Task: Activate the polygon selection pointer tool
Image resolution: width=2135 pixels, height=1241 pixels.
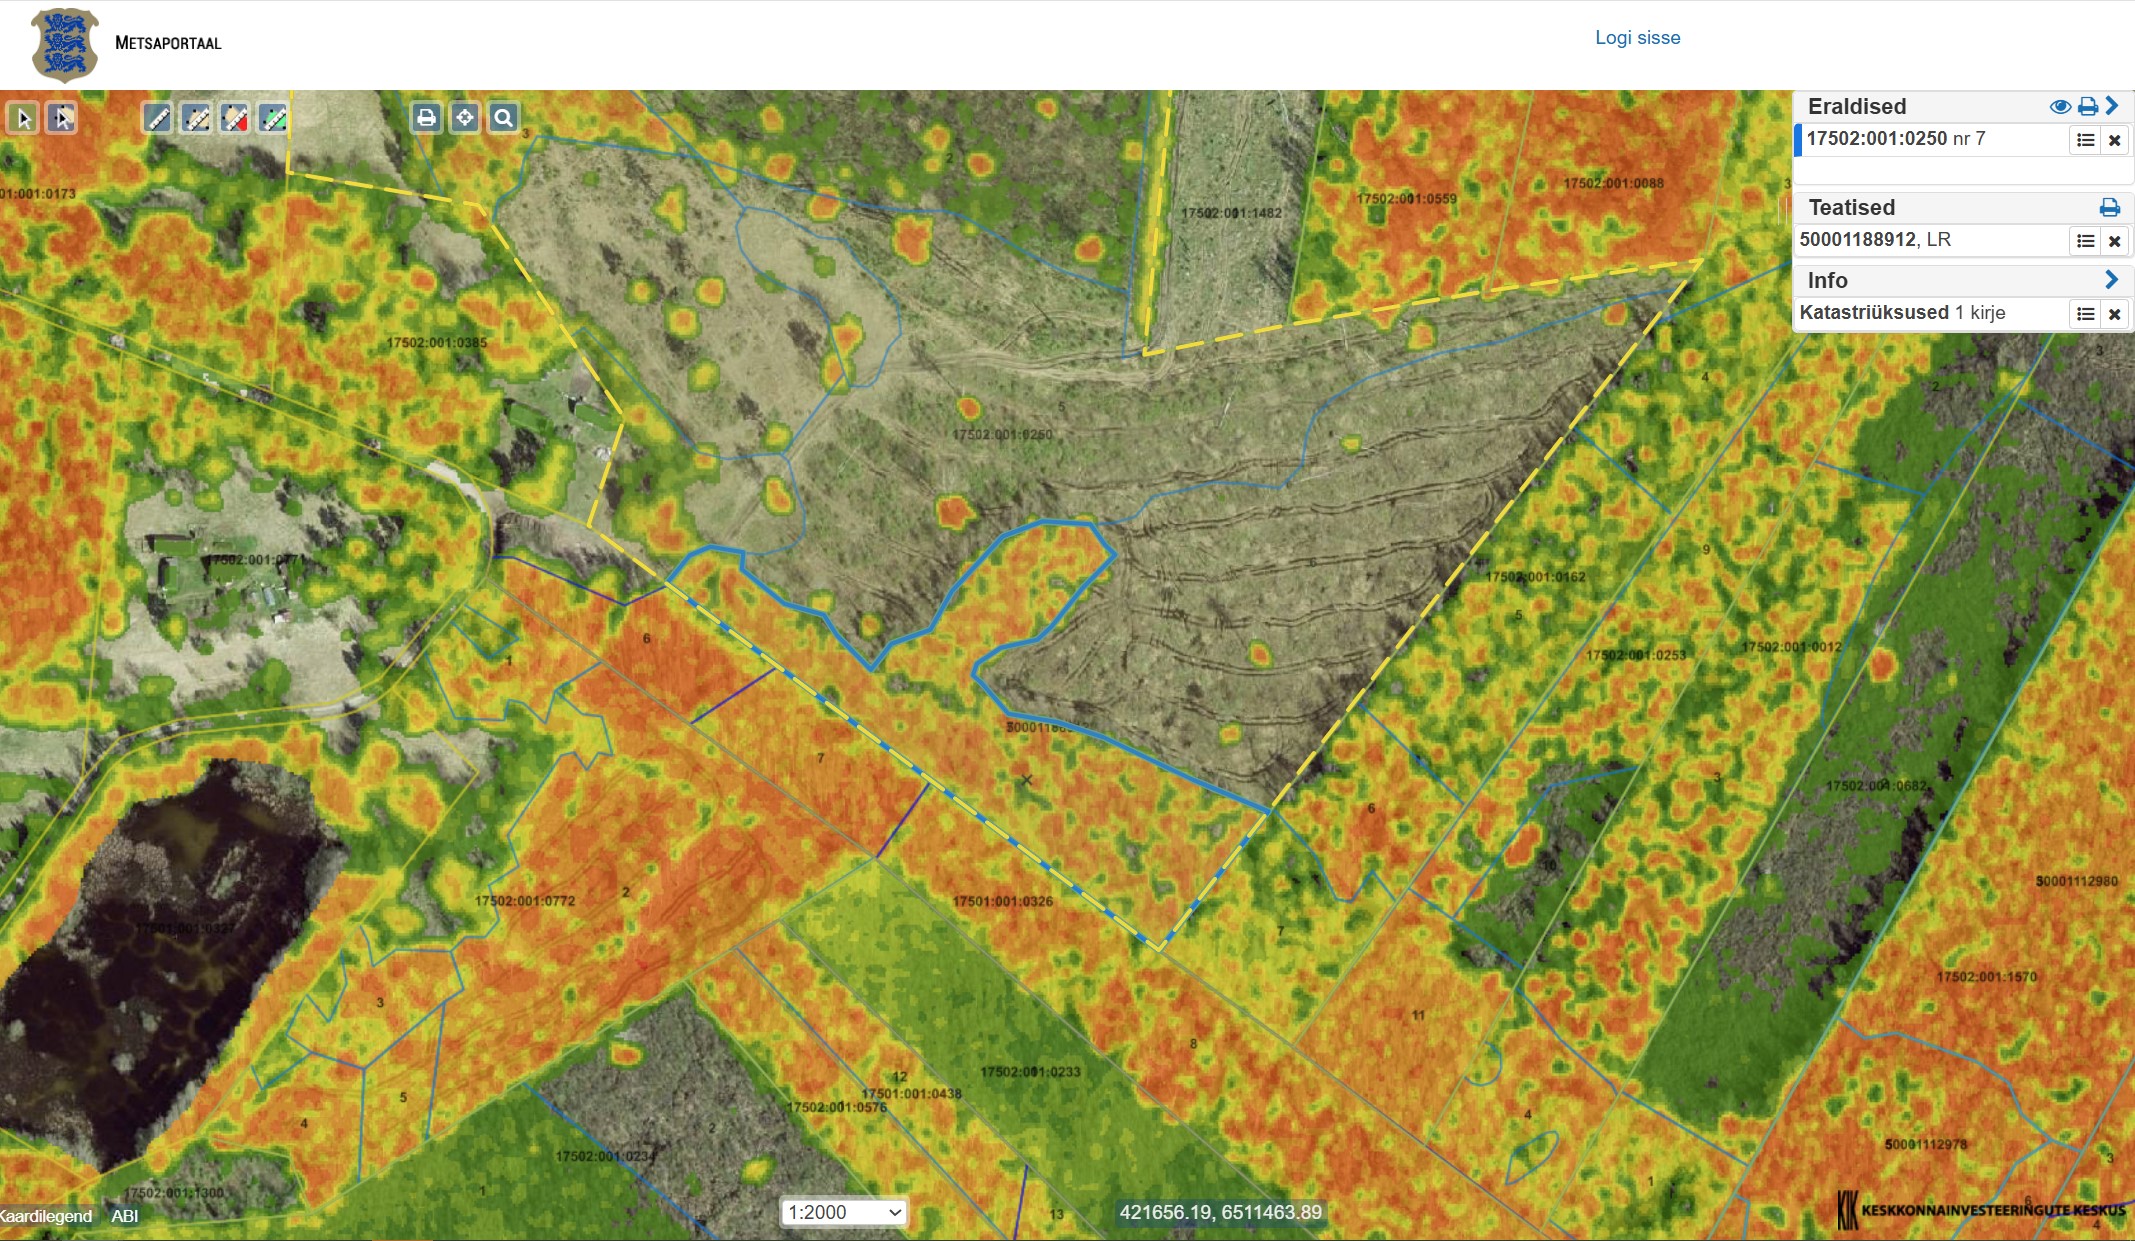Action: tap(62, 118)
